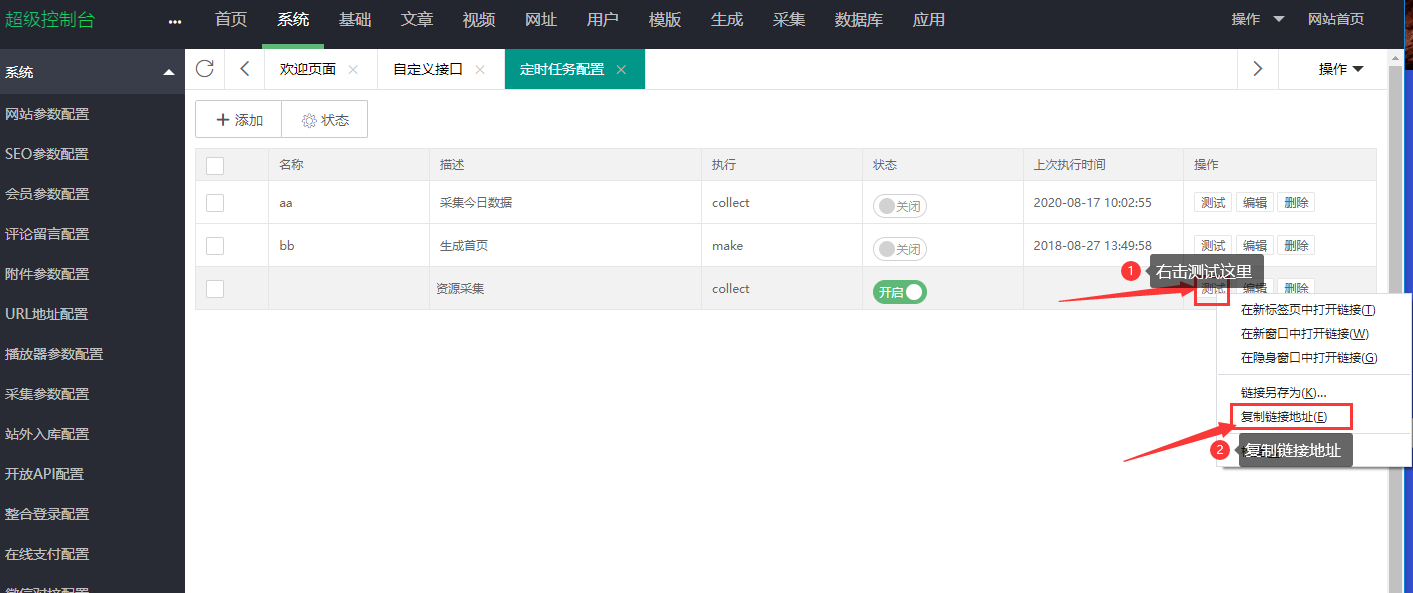Check the select-all checkbox in table header
The image size is (1413, 593).
point(215,166)
